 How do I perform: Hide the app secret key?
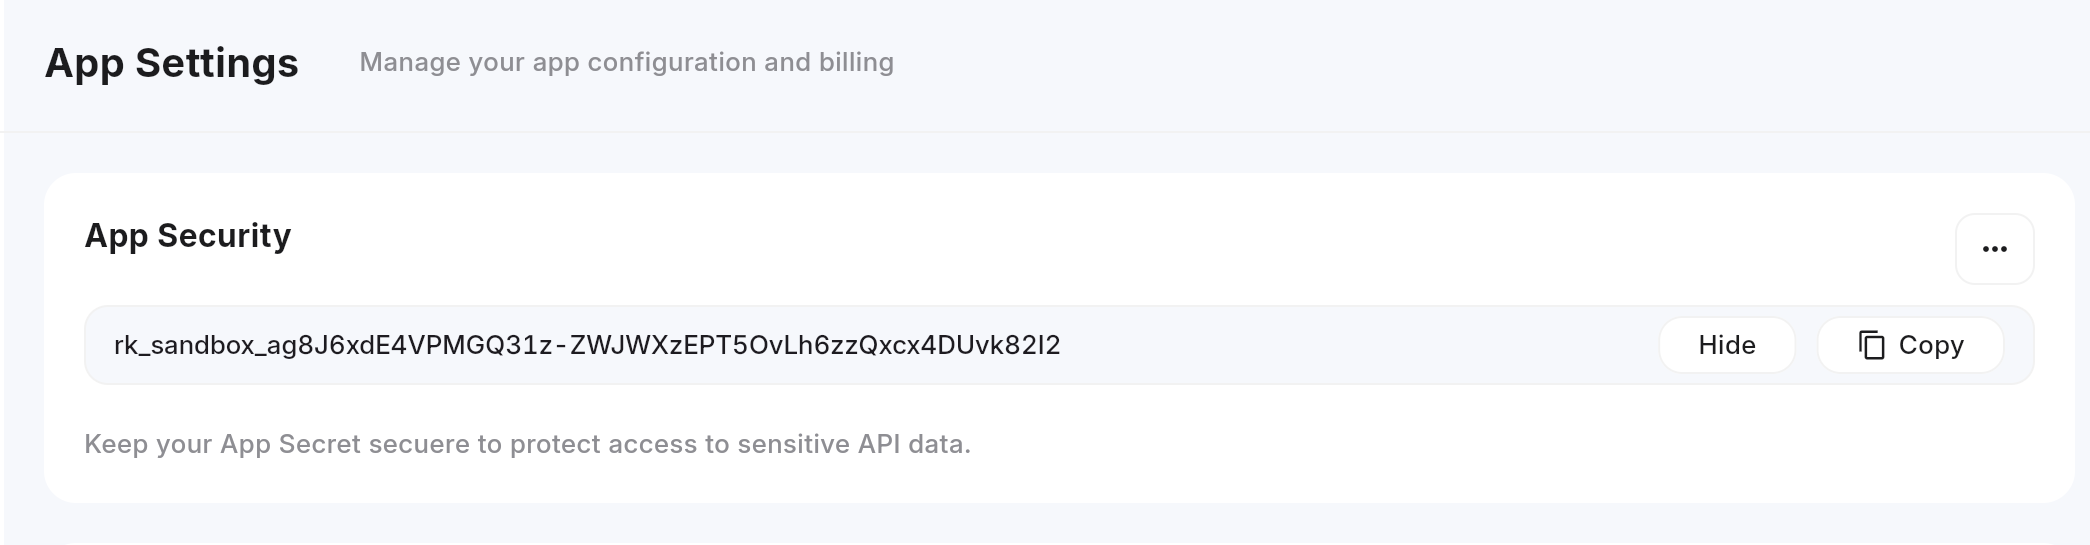coord(1727,345)
